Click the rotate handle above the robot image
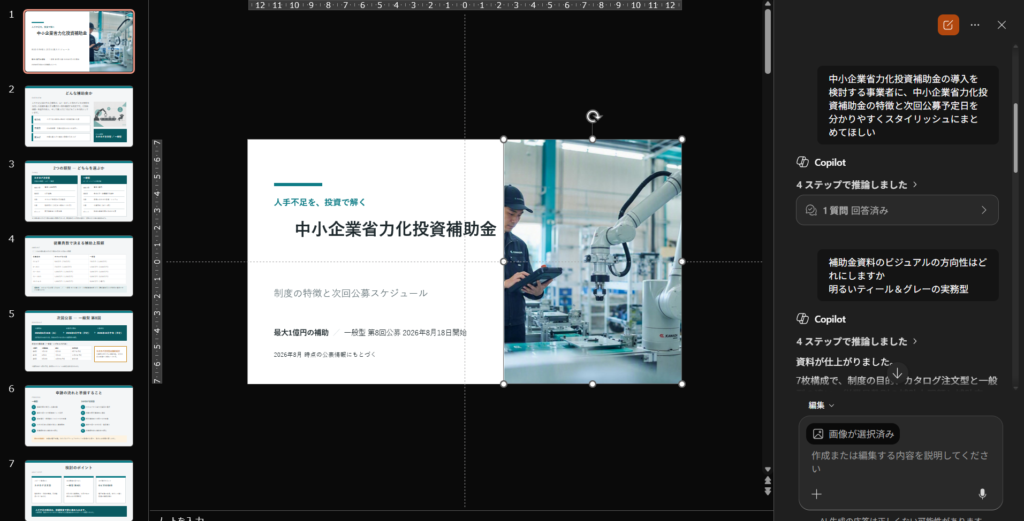Image resolution: width=1024 pixels, height=521 pixels. pos(593,117)
